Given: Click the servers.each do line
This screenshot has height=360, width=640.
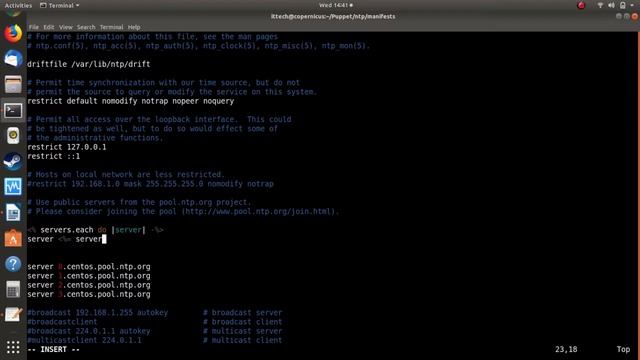Looking at the screenshot, I should (x=96, y=230).
